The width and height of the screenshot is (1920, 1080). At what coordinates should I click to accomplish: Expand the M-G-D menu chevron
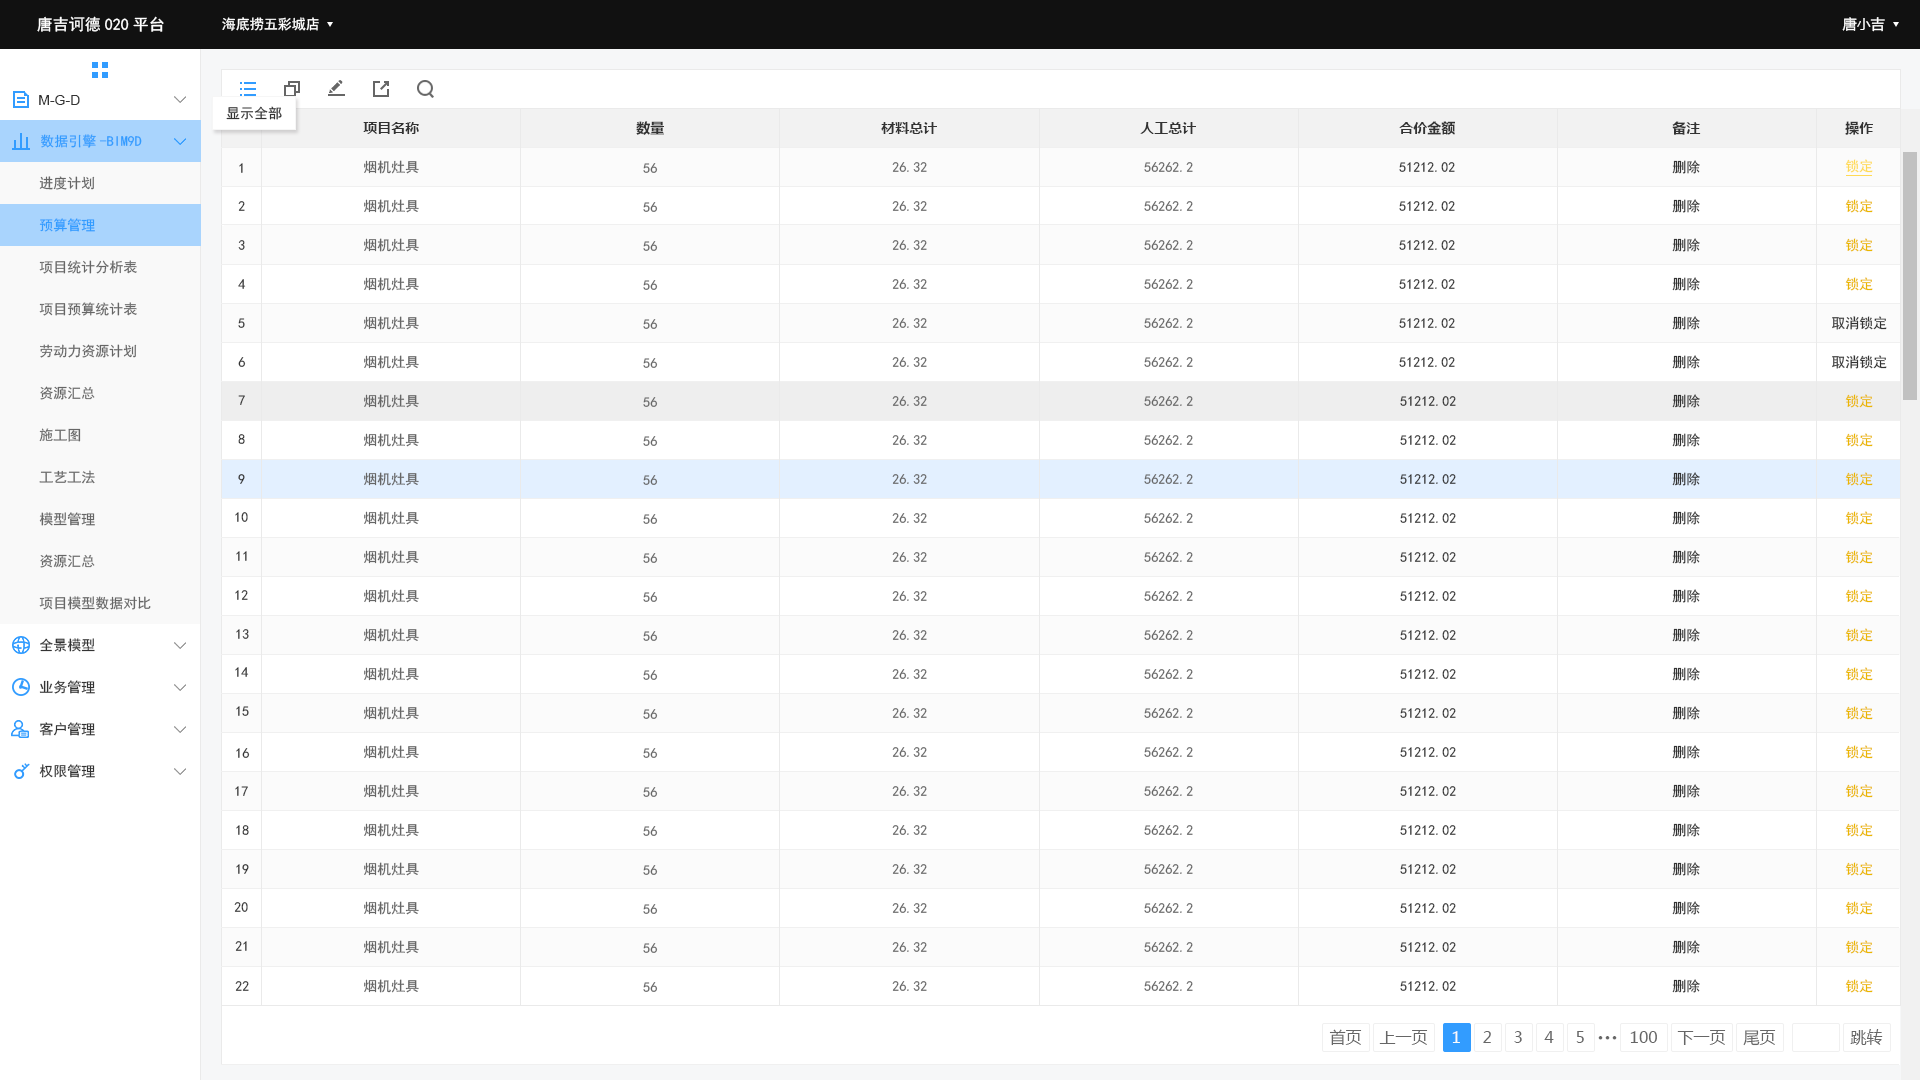point(180,100)
